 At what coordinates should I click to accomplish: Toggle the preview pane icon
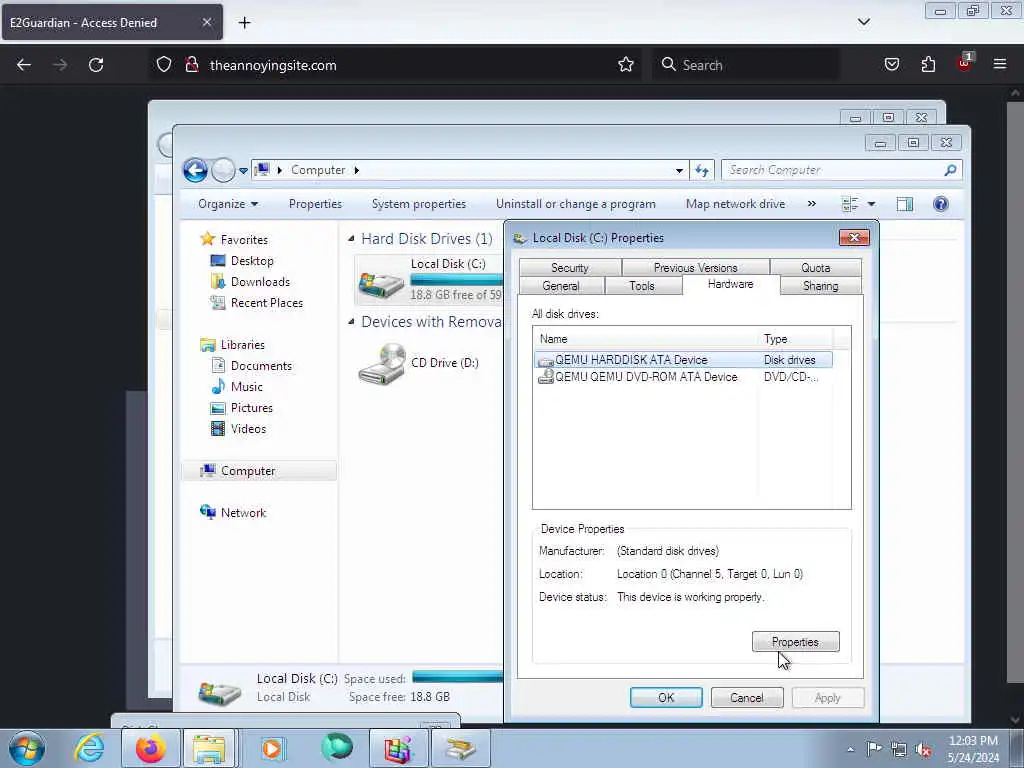(x=904, y=204)
